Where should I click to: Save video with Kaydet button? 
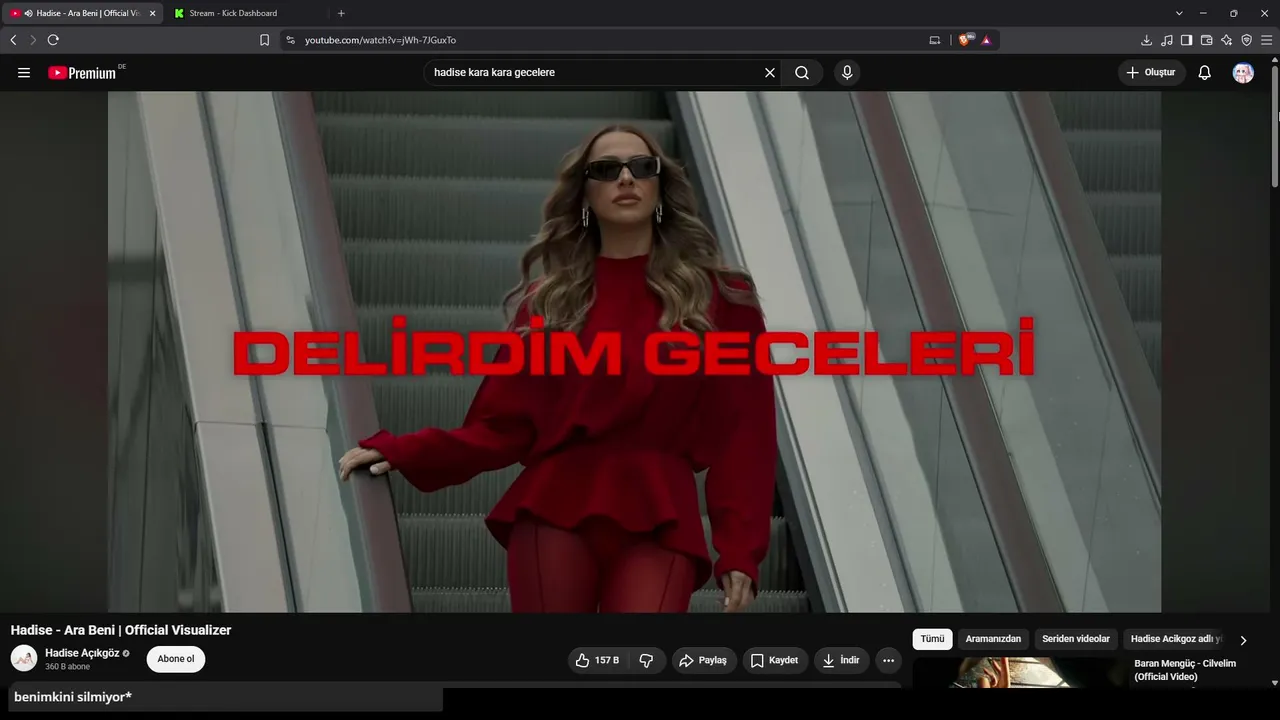coord(775,660)
